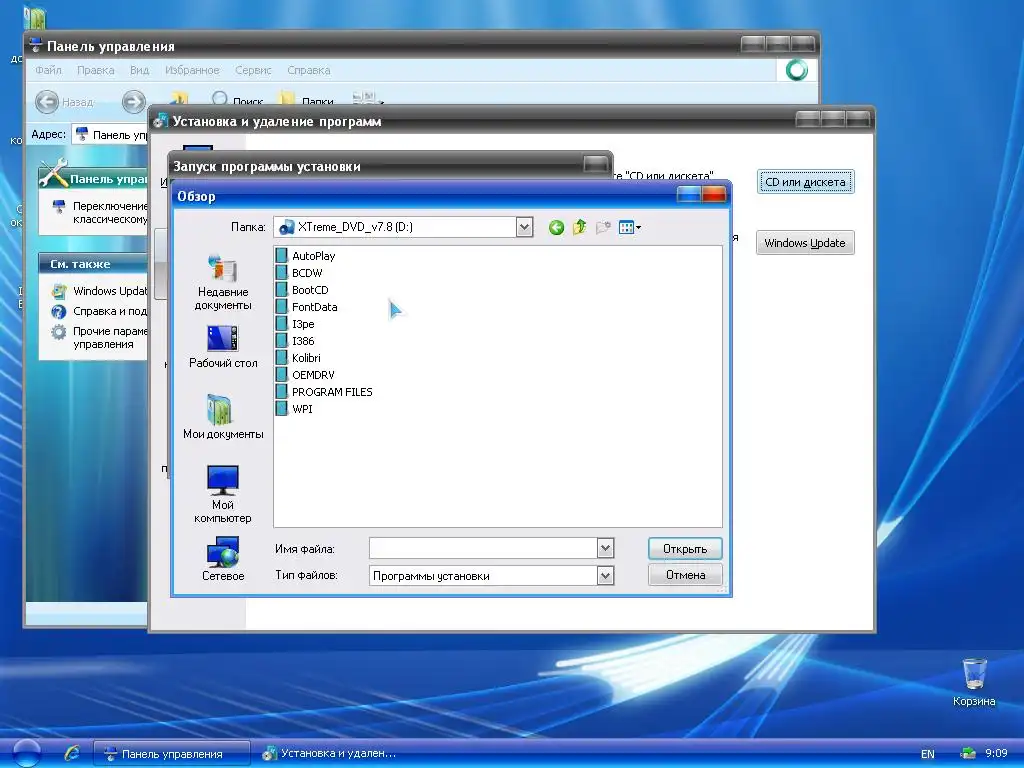
Task: Open Рабочий стол in places bar
Action: [223, 347]
